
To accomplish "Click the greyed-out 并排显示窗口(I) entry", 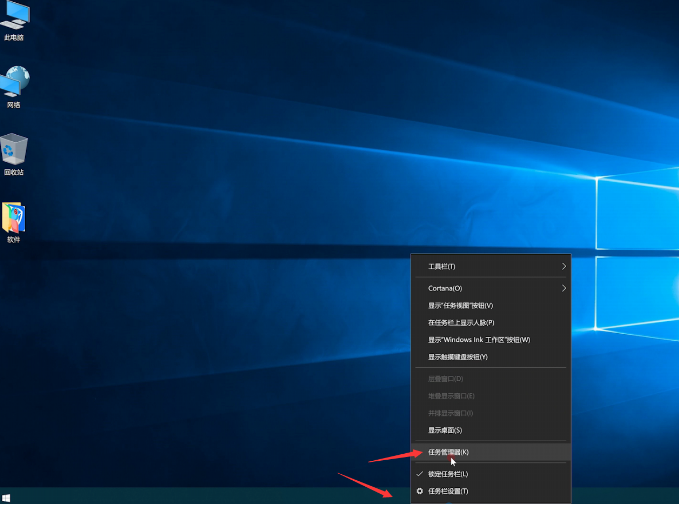I will (x=450, y=413).
